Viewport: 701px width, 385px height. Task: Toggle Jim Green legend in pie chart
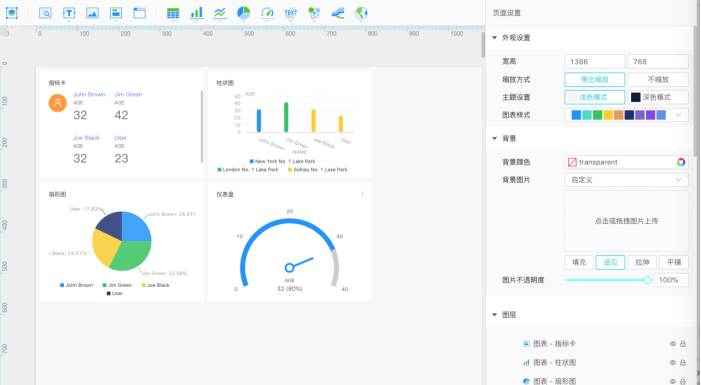click(117, 285)
